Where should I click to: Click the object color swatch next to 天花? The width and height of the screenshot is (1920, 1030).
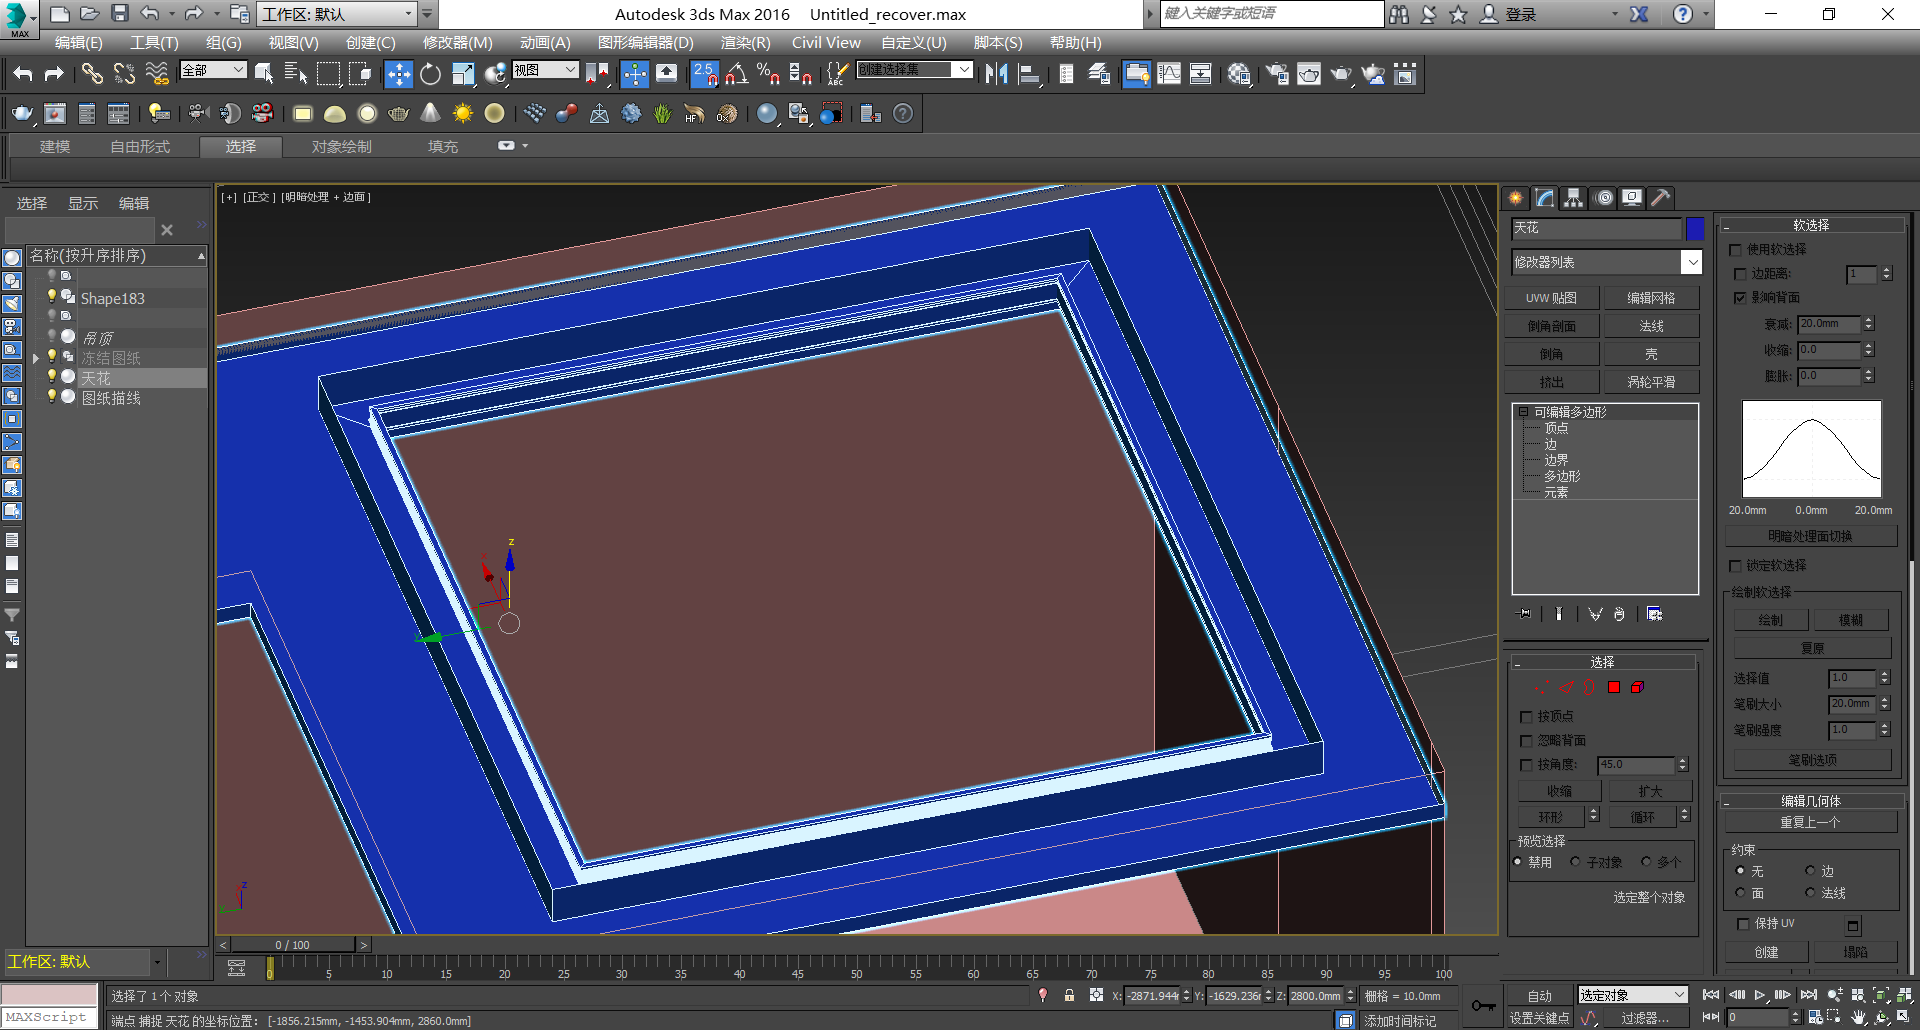point(1694,228)
